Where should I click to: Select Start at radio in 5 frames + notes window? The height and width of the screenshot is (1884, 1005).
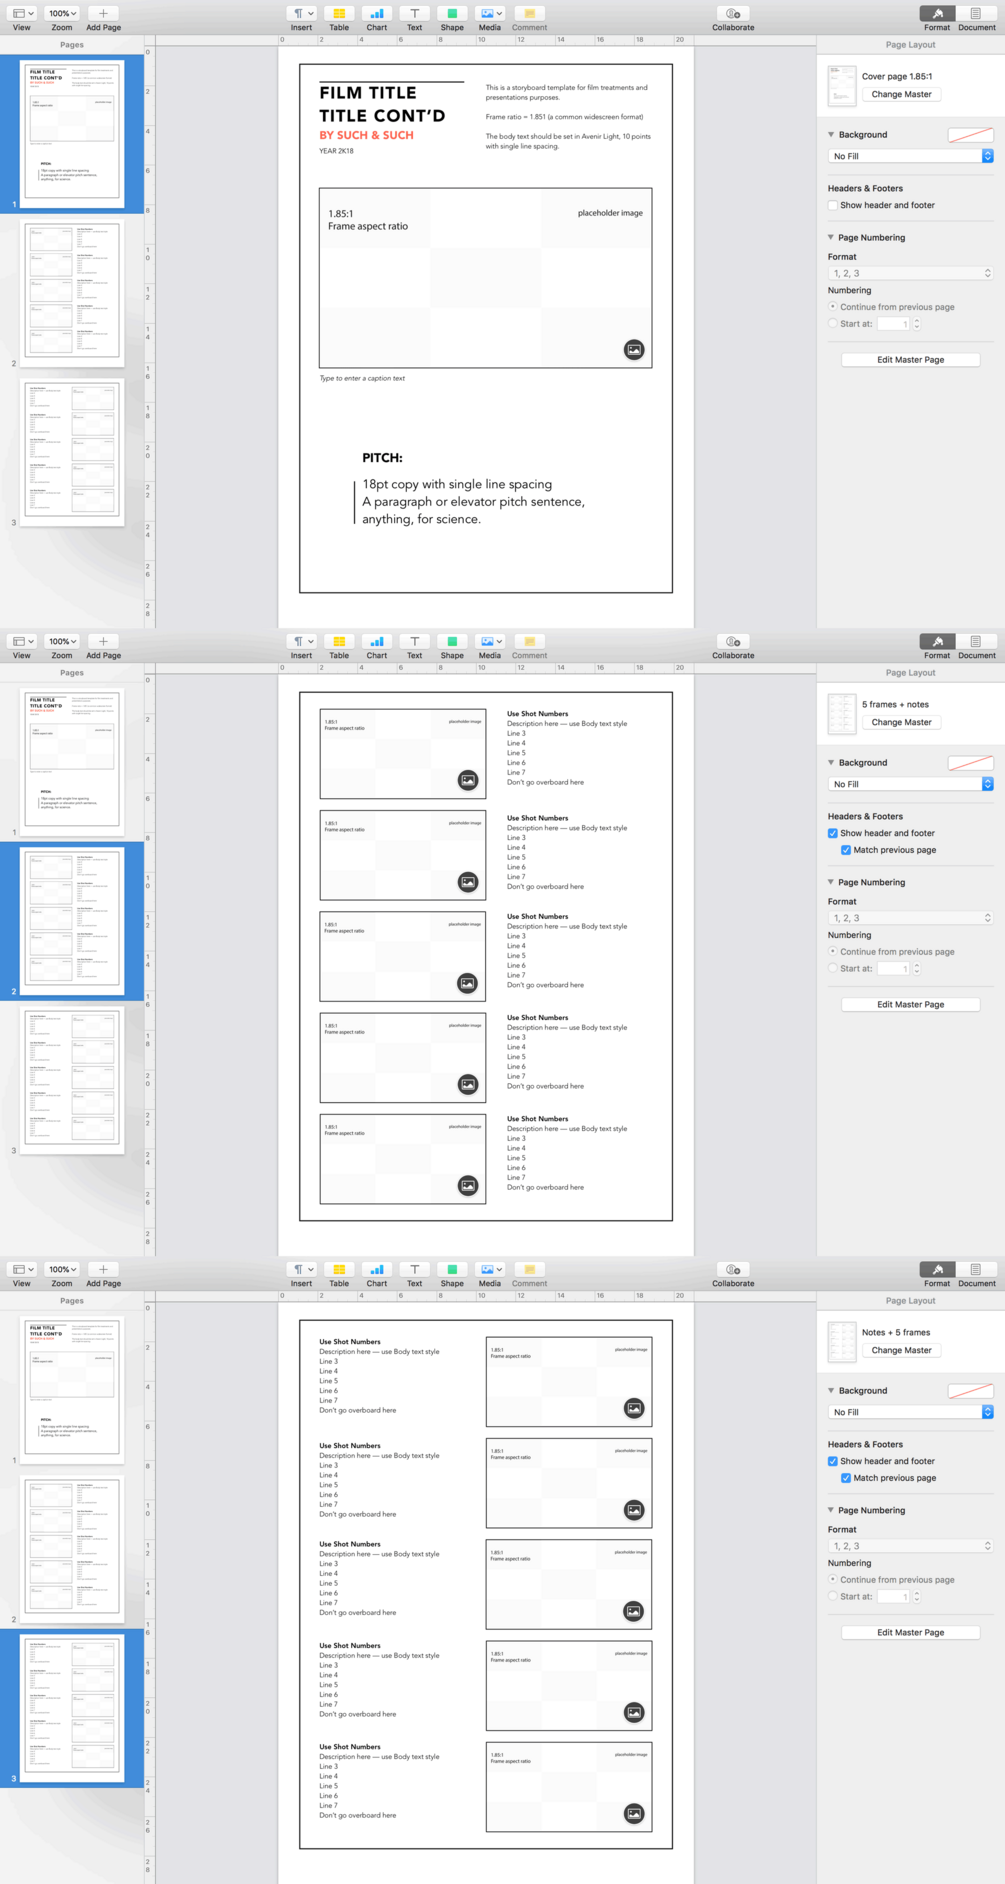pyautogui.click(x=832, y=968)
